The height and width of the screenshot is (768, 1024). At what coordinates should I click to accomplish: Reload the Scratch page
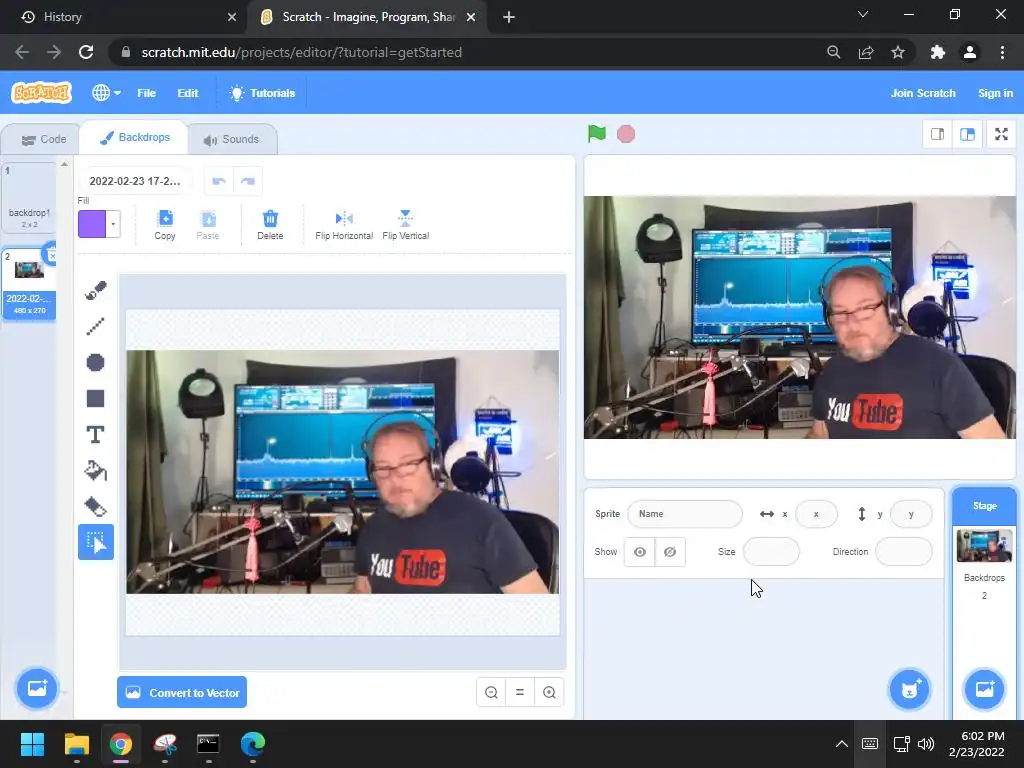[x=86, y=52]
